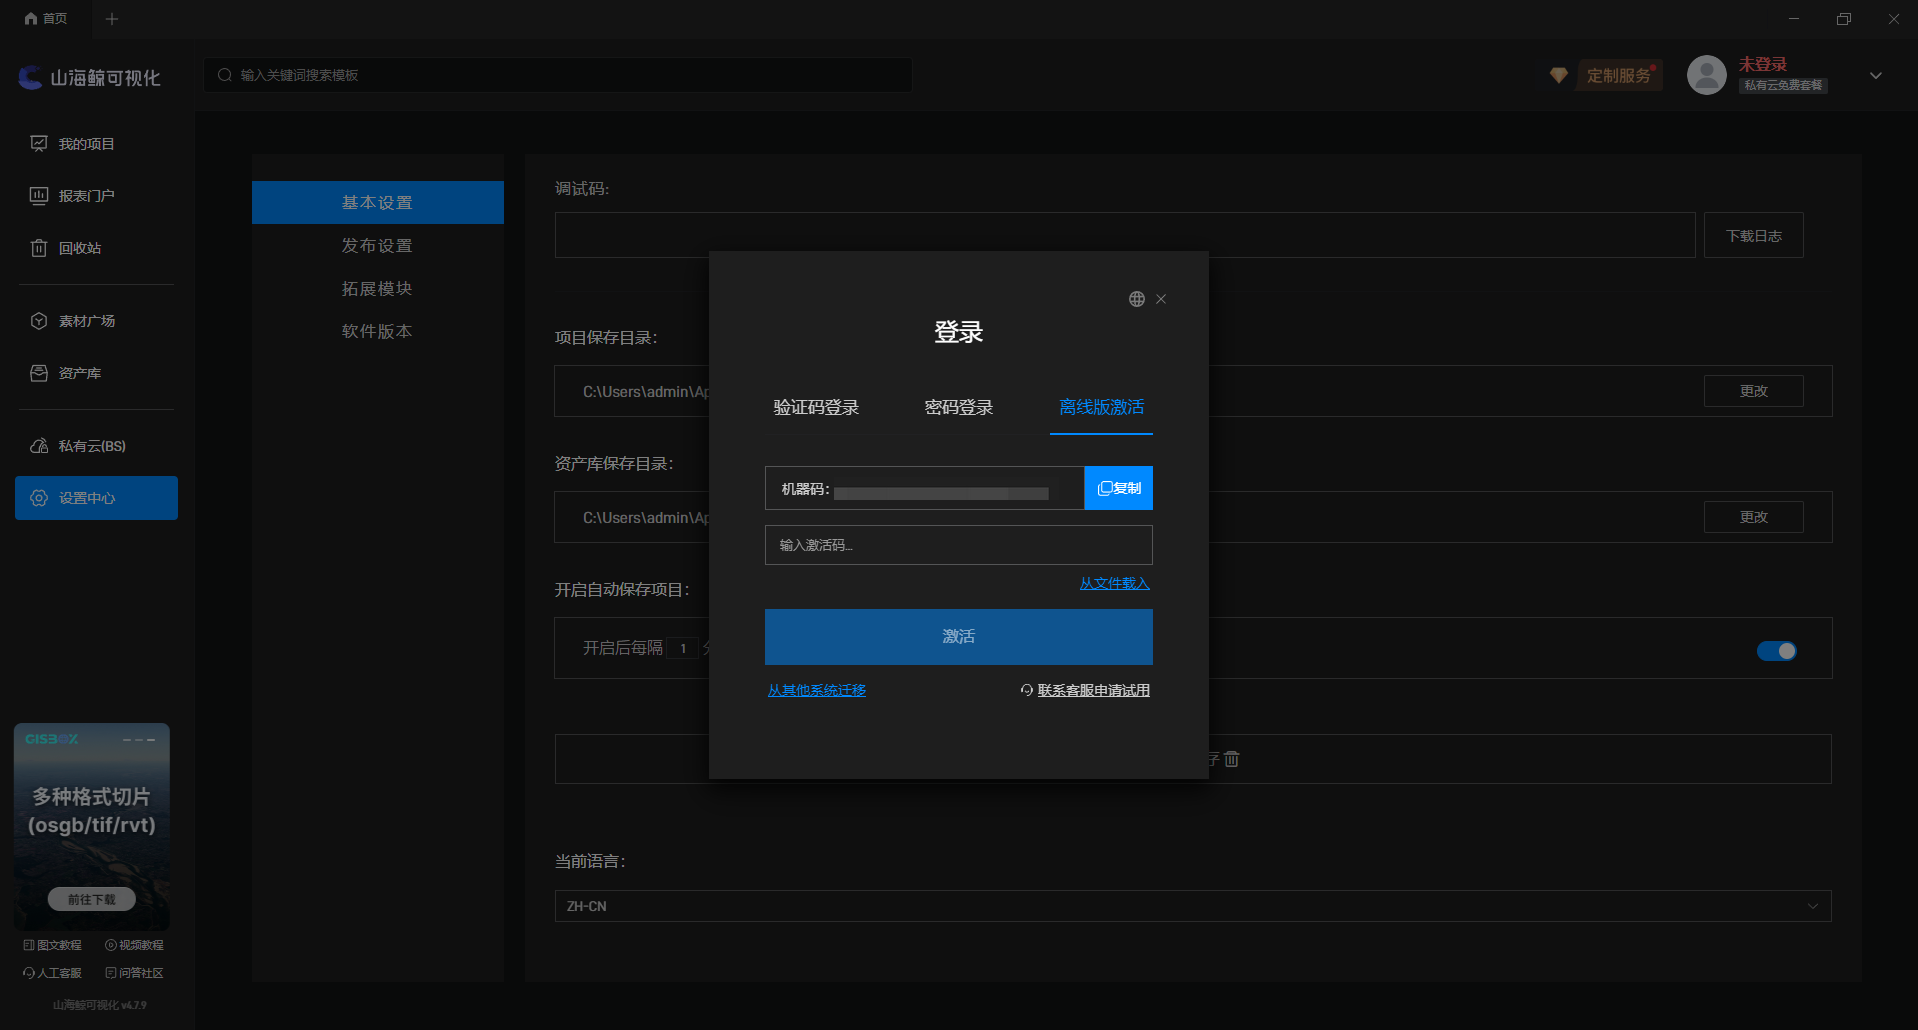Click the trash icon in settings row
The height and width of the screenshot is (1030, 1918).
(1232, 759)
